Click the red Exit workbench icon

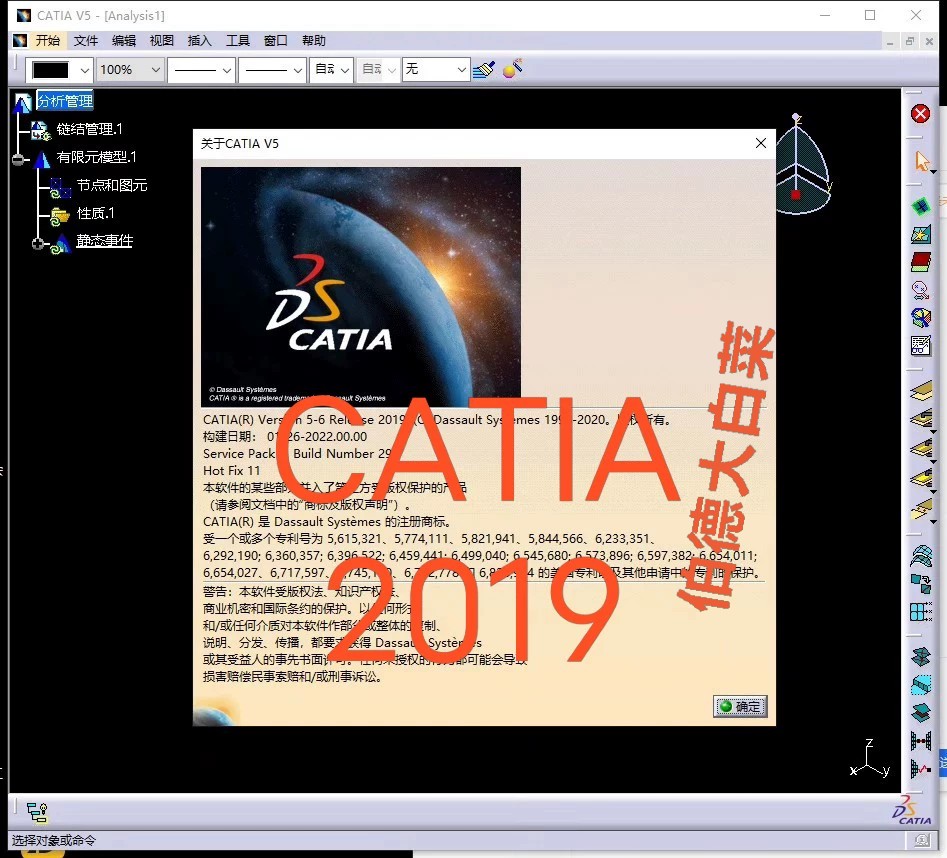click(x=920, y=113)
